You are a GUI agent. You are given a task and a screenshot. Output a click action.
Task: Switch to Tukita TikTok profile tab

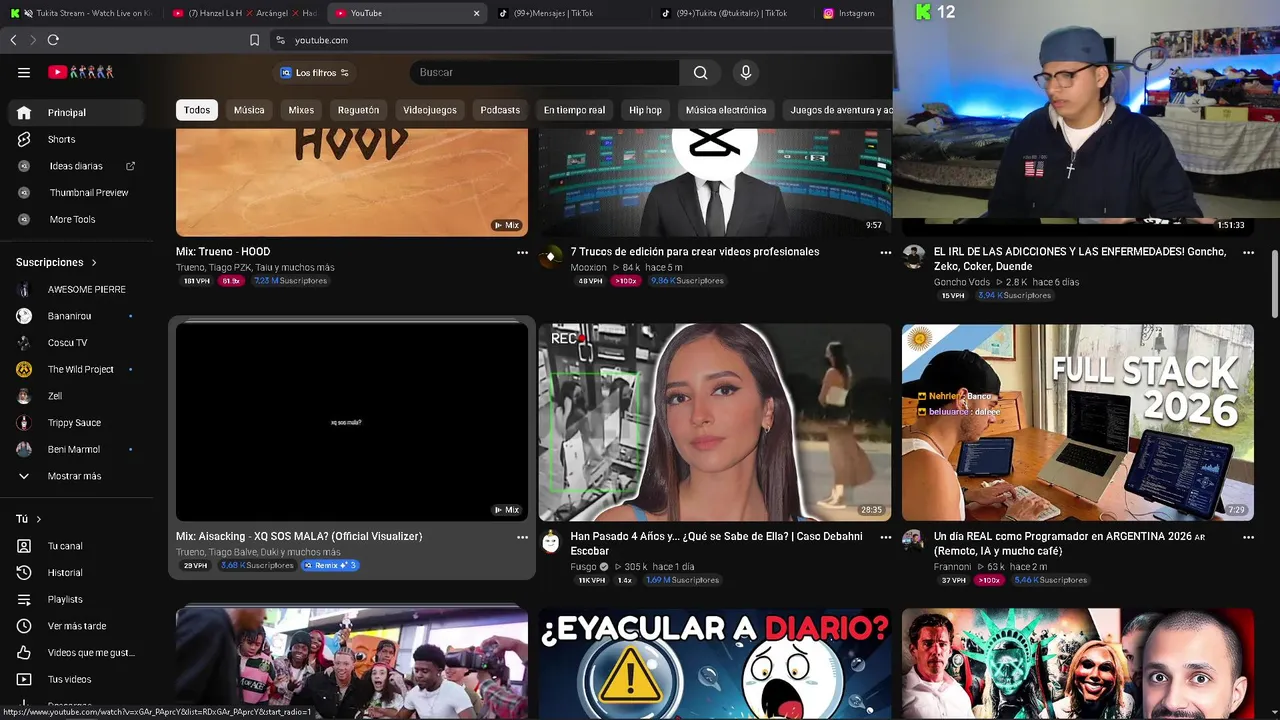pos(734,13)
